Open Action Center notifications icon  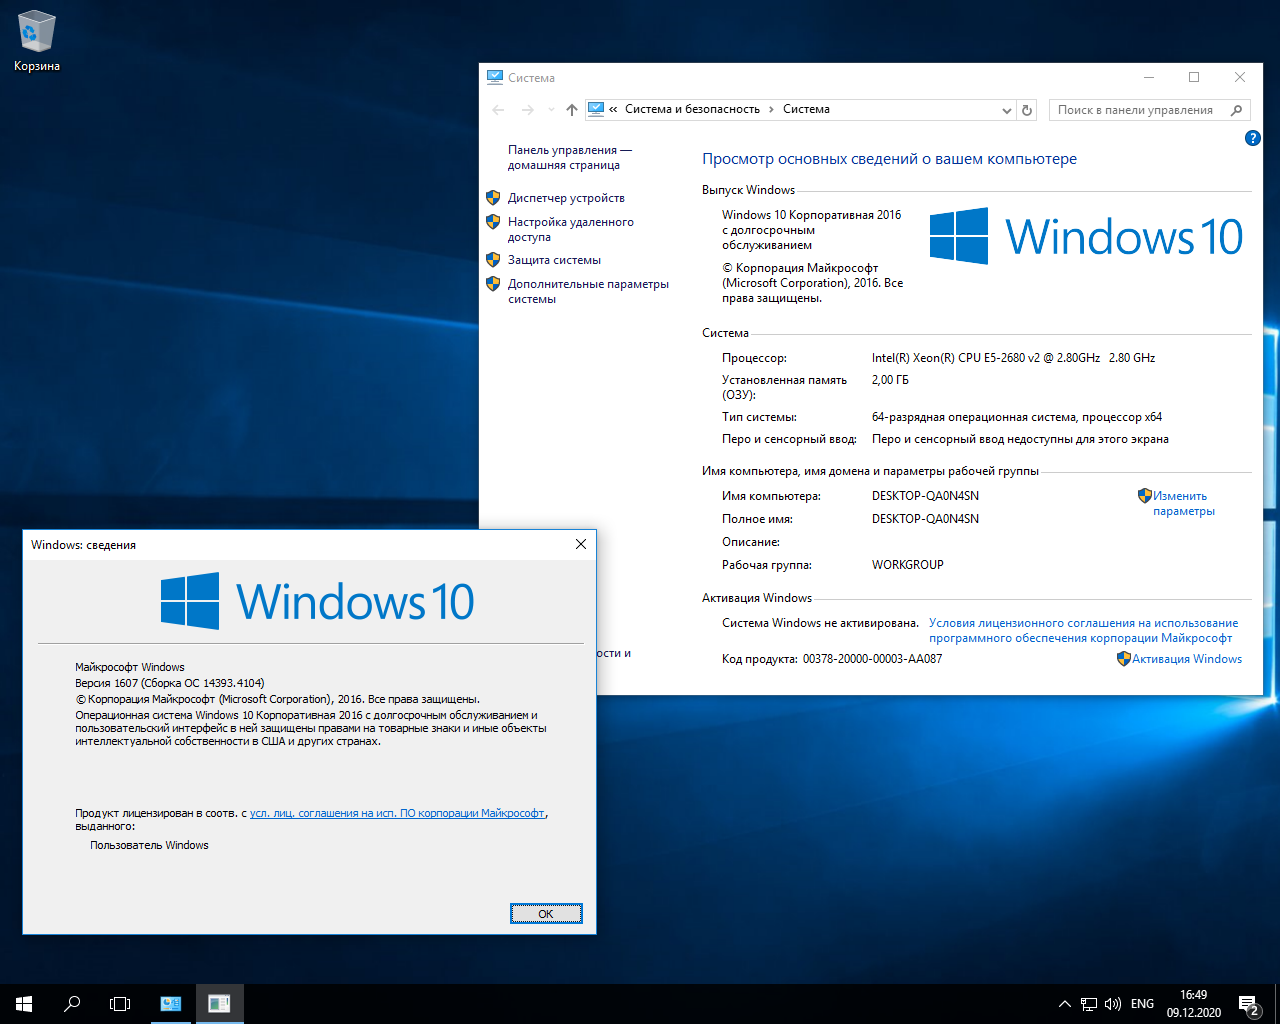click(x=1249, y=1004)
